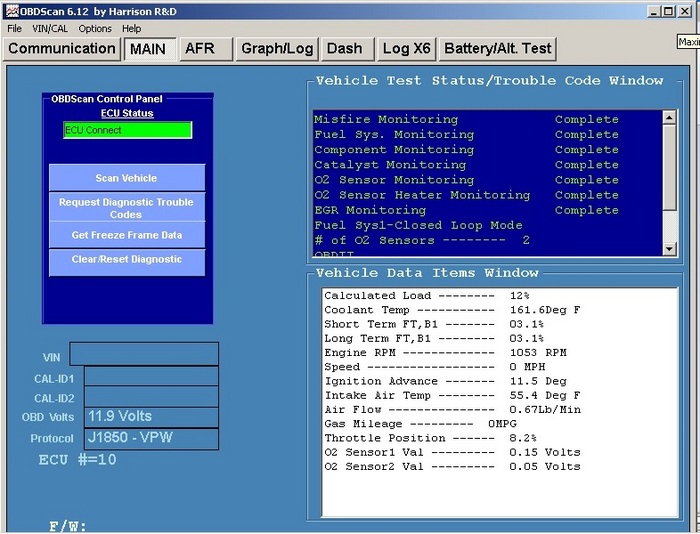
Task: Click Get Freeze Frame Data button
Action: pyautogui.click(x=127, y=235)
